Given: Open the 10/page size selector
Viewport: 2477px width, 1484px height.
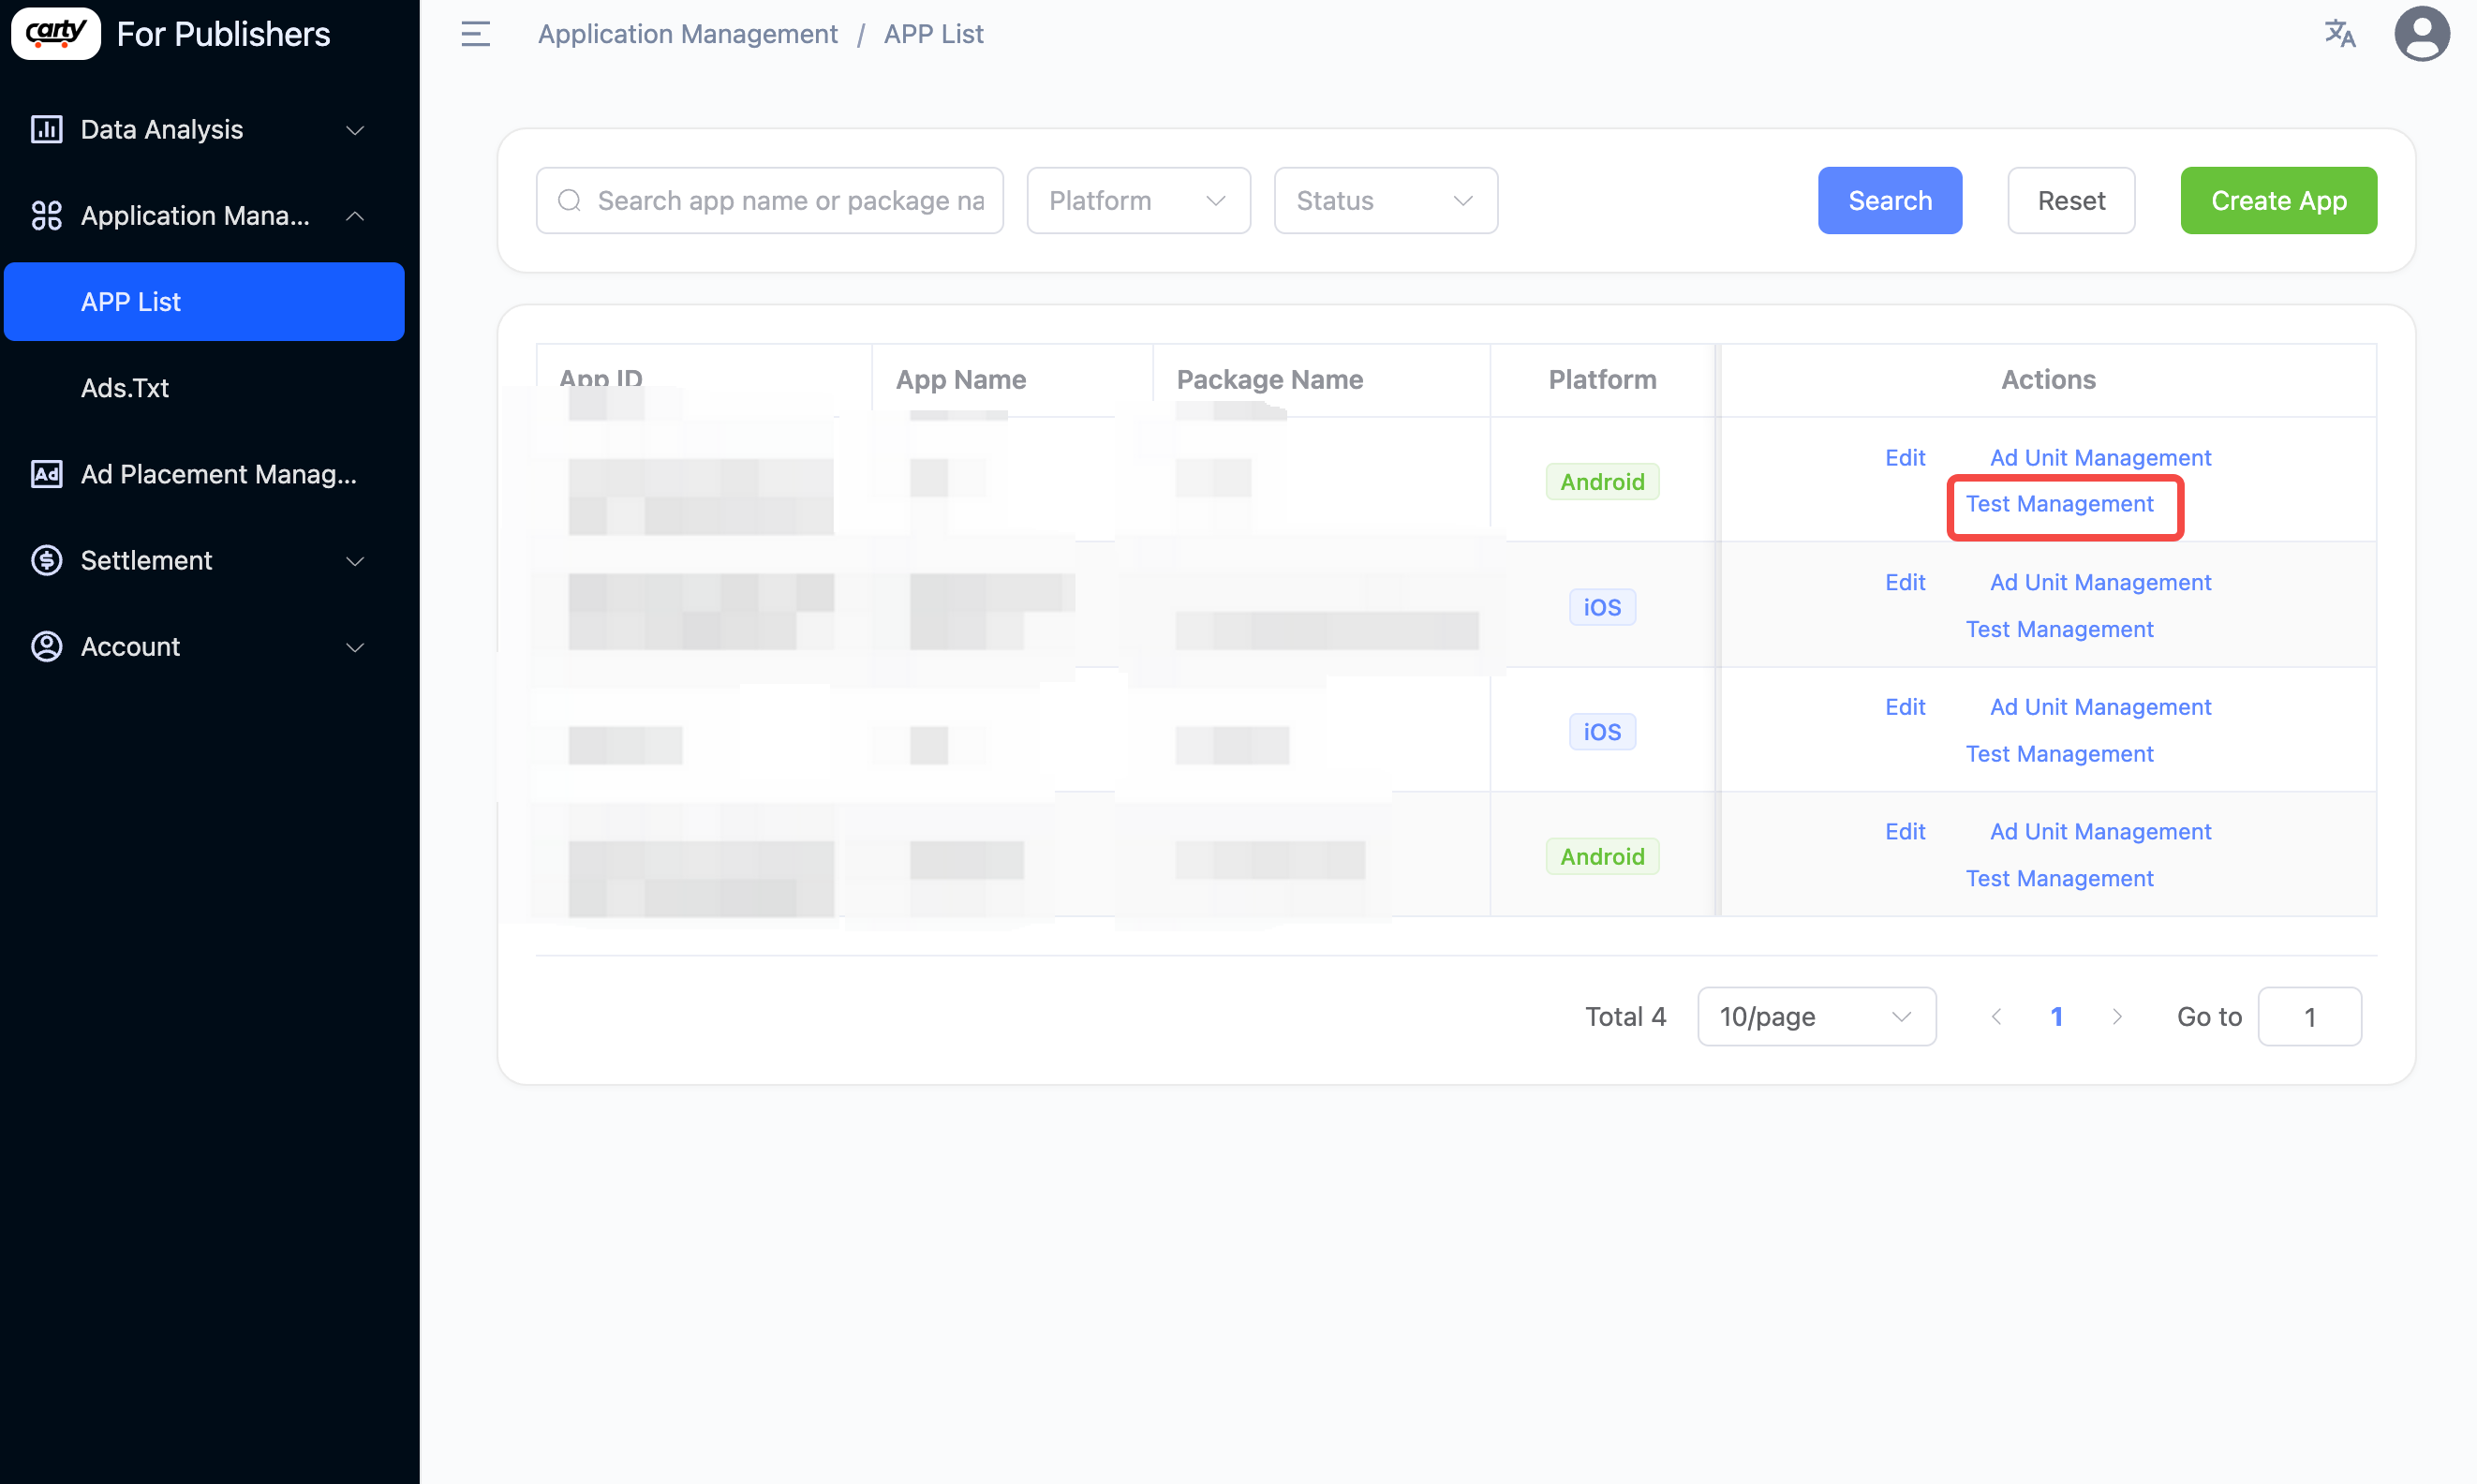Looking at the screenshot, I should (1816, 1017).
